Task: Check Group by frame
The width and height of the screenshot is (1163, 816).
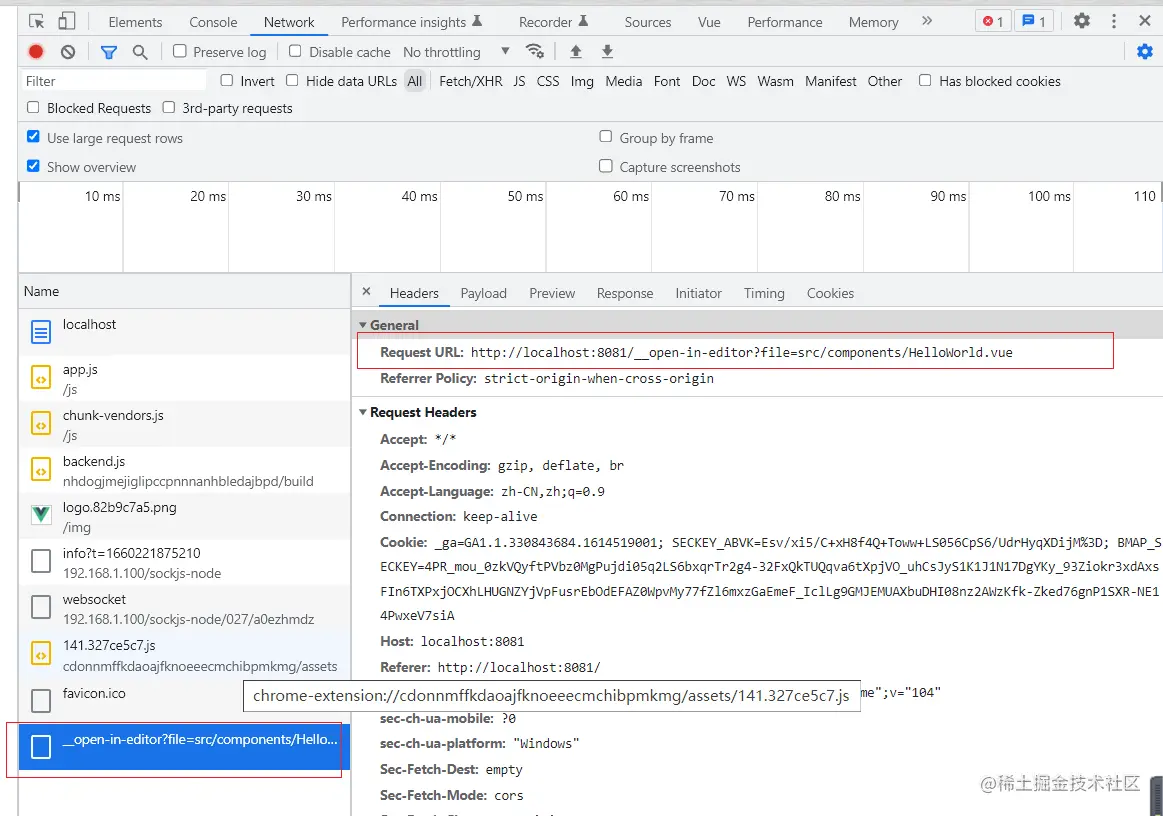Action: (606, 136)
